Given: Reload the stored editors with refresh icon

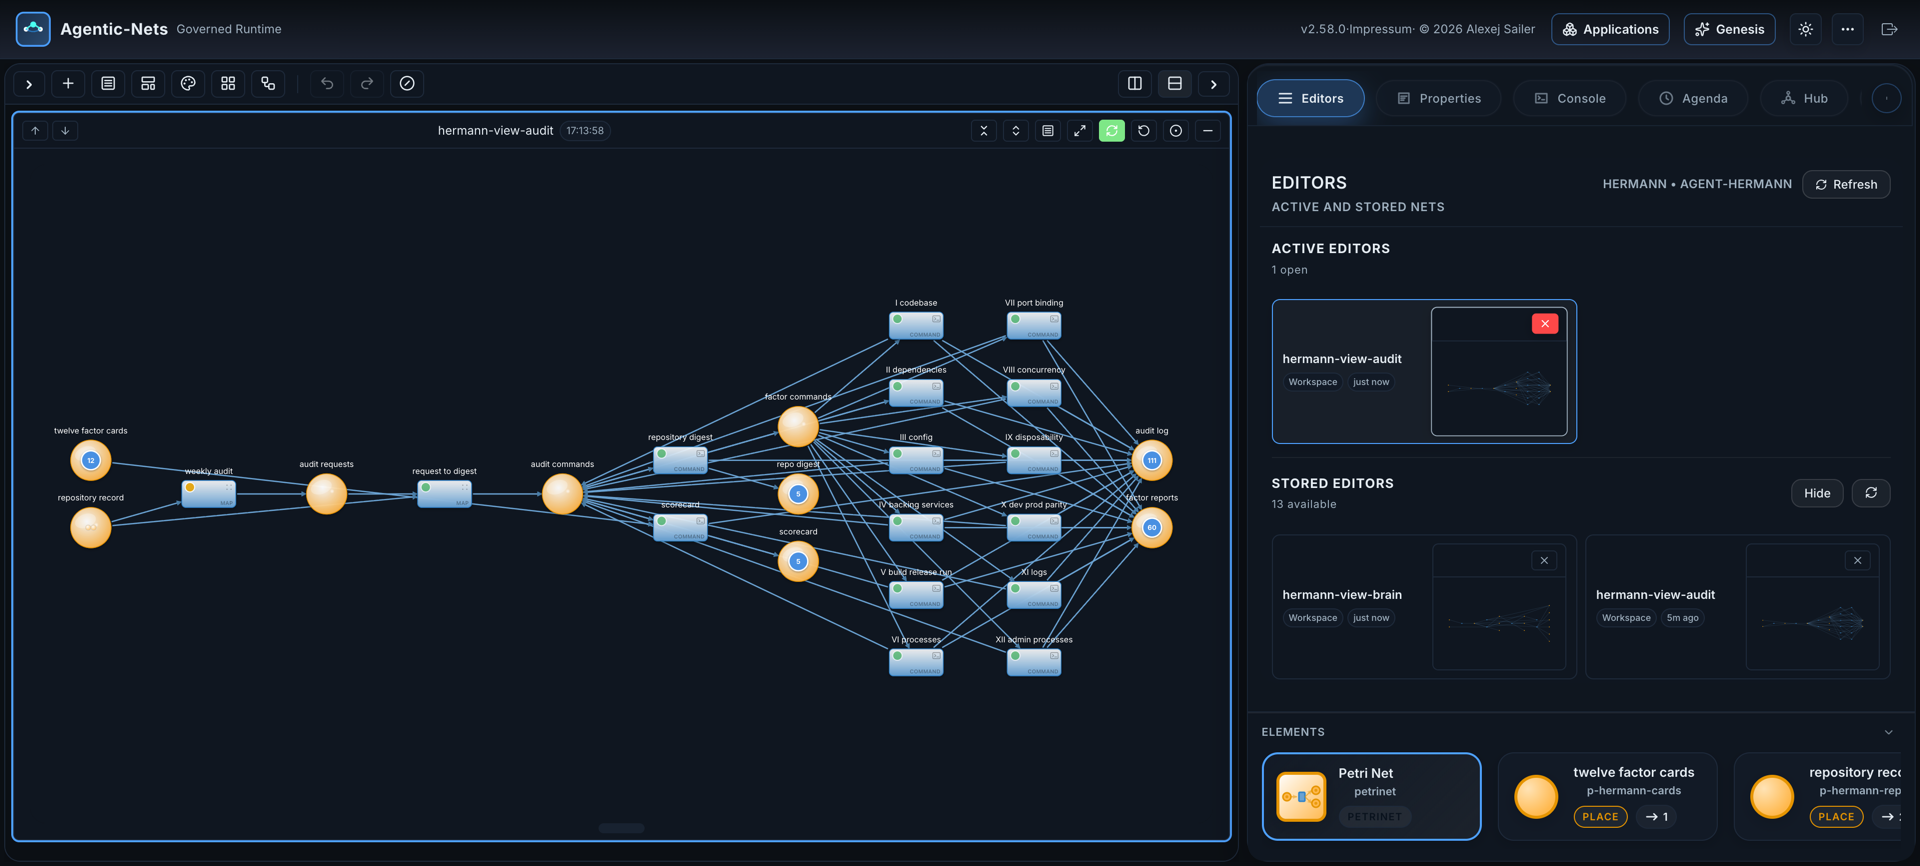Looking at the screenshot, I should (1871, 493).
